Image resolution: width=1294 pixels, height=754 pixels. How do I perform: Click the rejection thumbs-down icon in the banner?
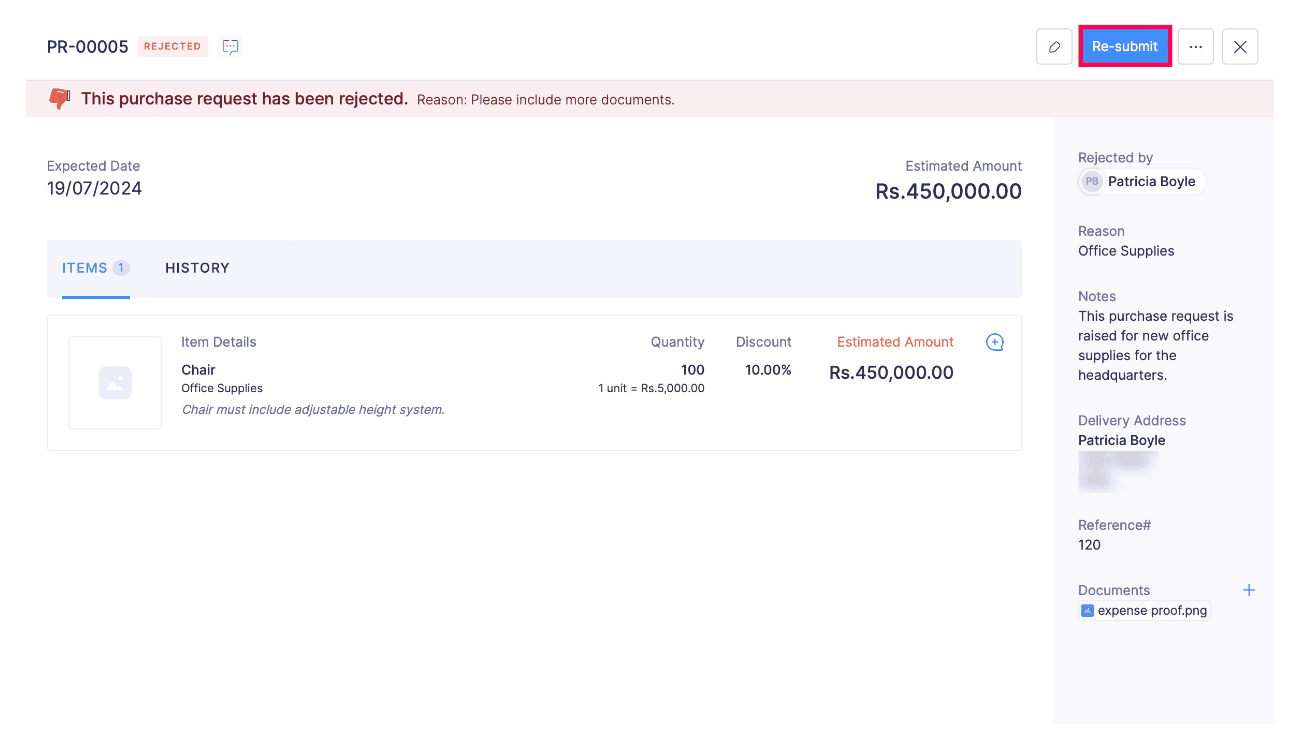pyautogui.click(x=60, y=99)
